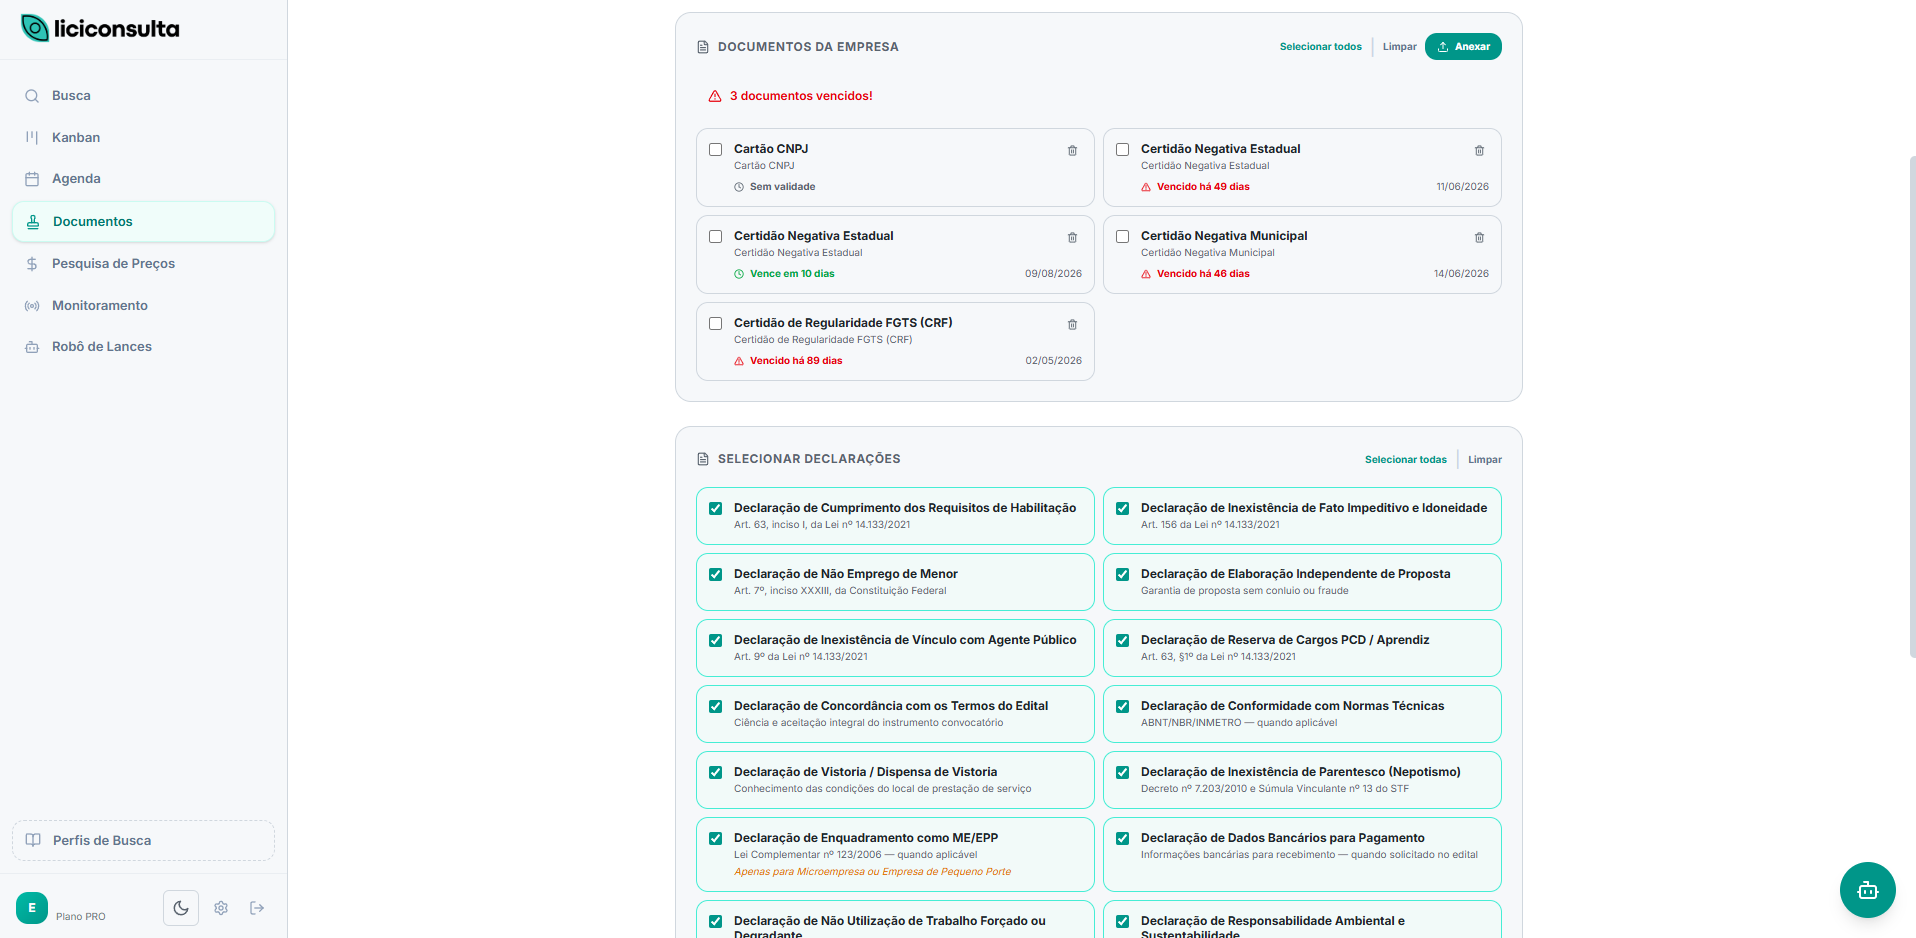Click Limpar in Documentos da Empresa section
The height and width of the screenshot is (938, 1916).
click(x=1399, y=47)
